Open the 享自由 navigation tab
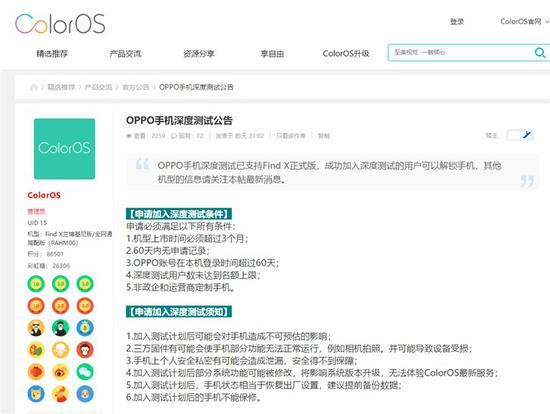 (272, 54)
